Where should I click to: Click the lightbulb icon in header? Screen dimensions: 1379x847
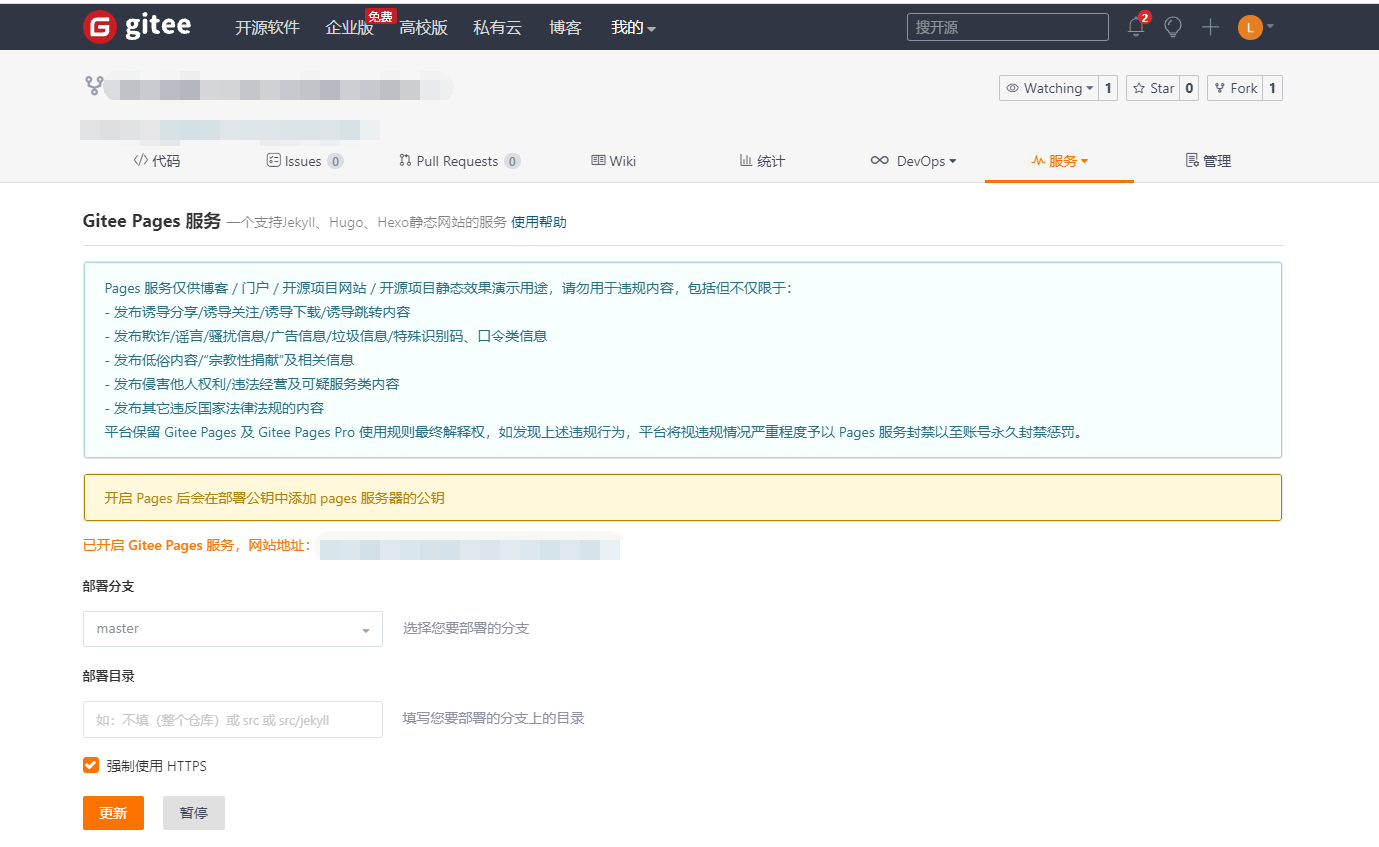click(x=1173, y=27)
